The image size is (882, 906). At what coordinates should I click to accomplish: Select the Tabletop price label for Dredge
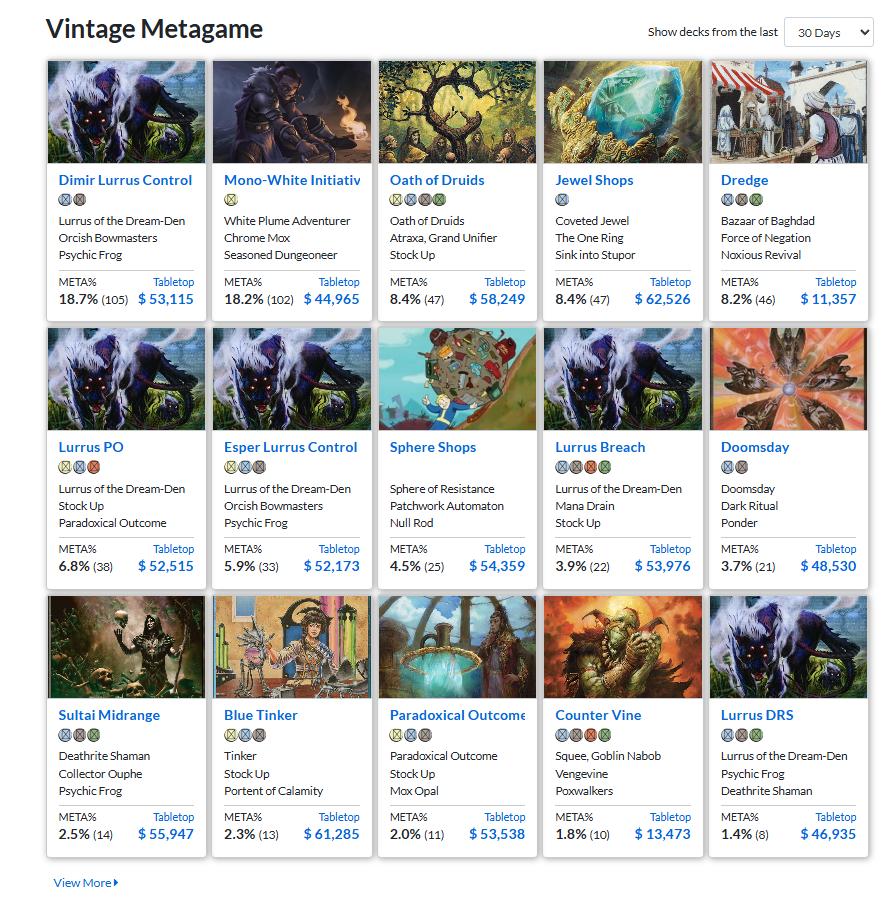click(835, 282)
